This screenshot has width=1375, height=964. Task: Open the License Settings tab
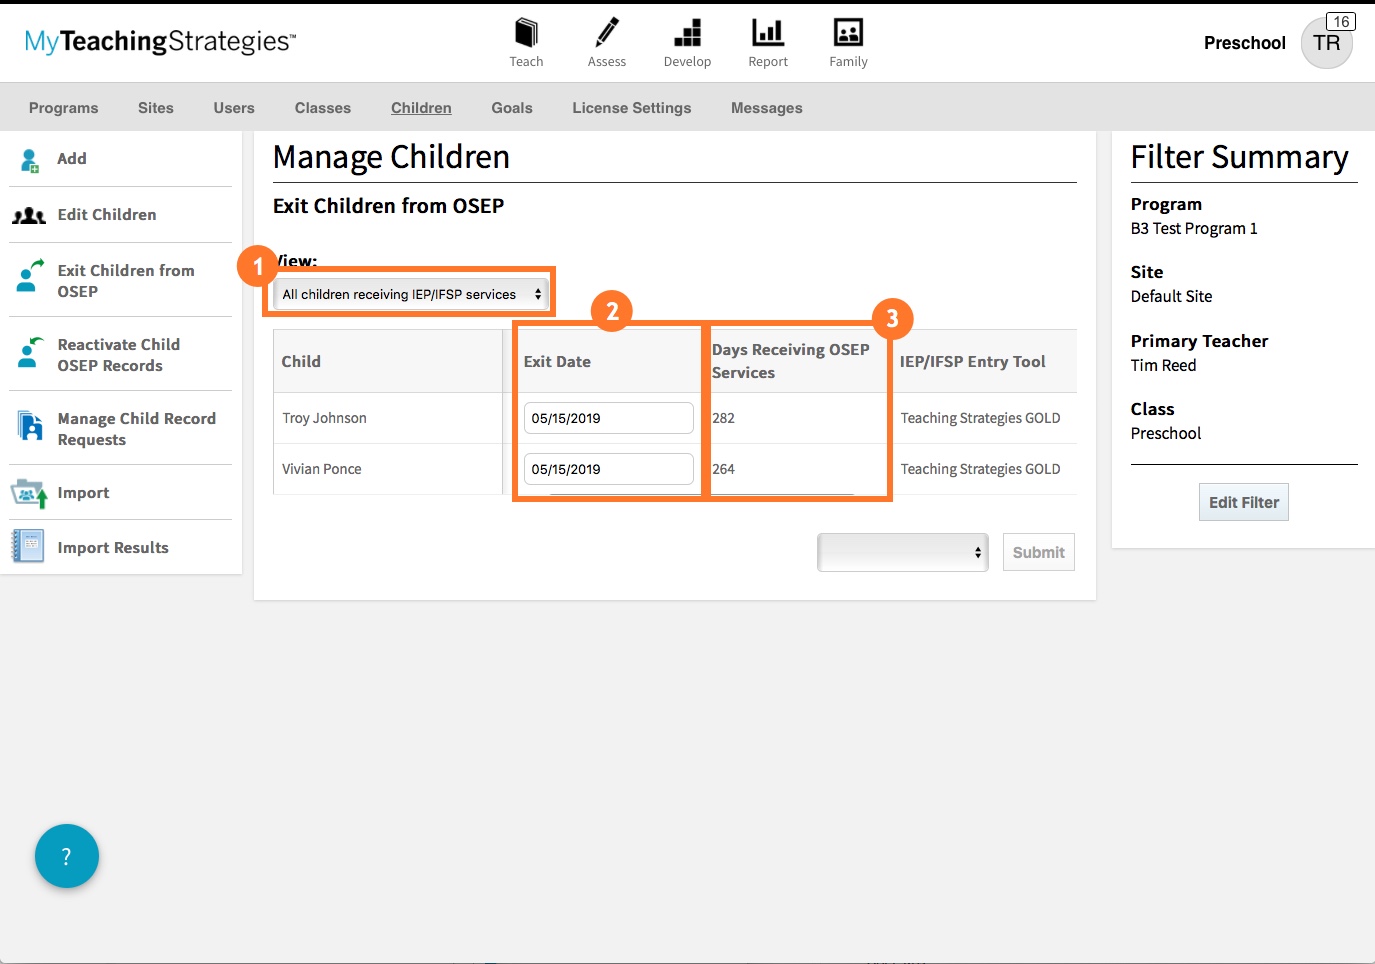[631, 108]
